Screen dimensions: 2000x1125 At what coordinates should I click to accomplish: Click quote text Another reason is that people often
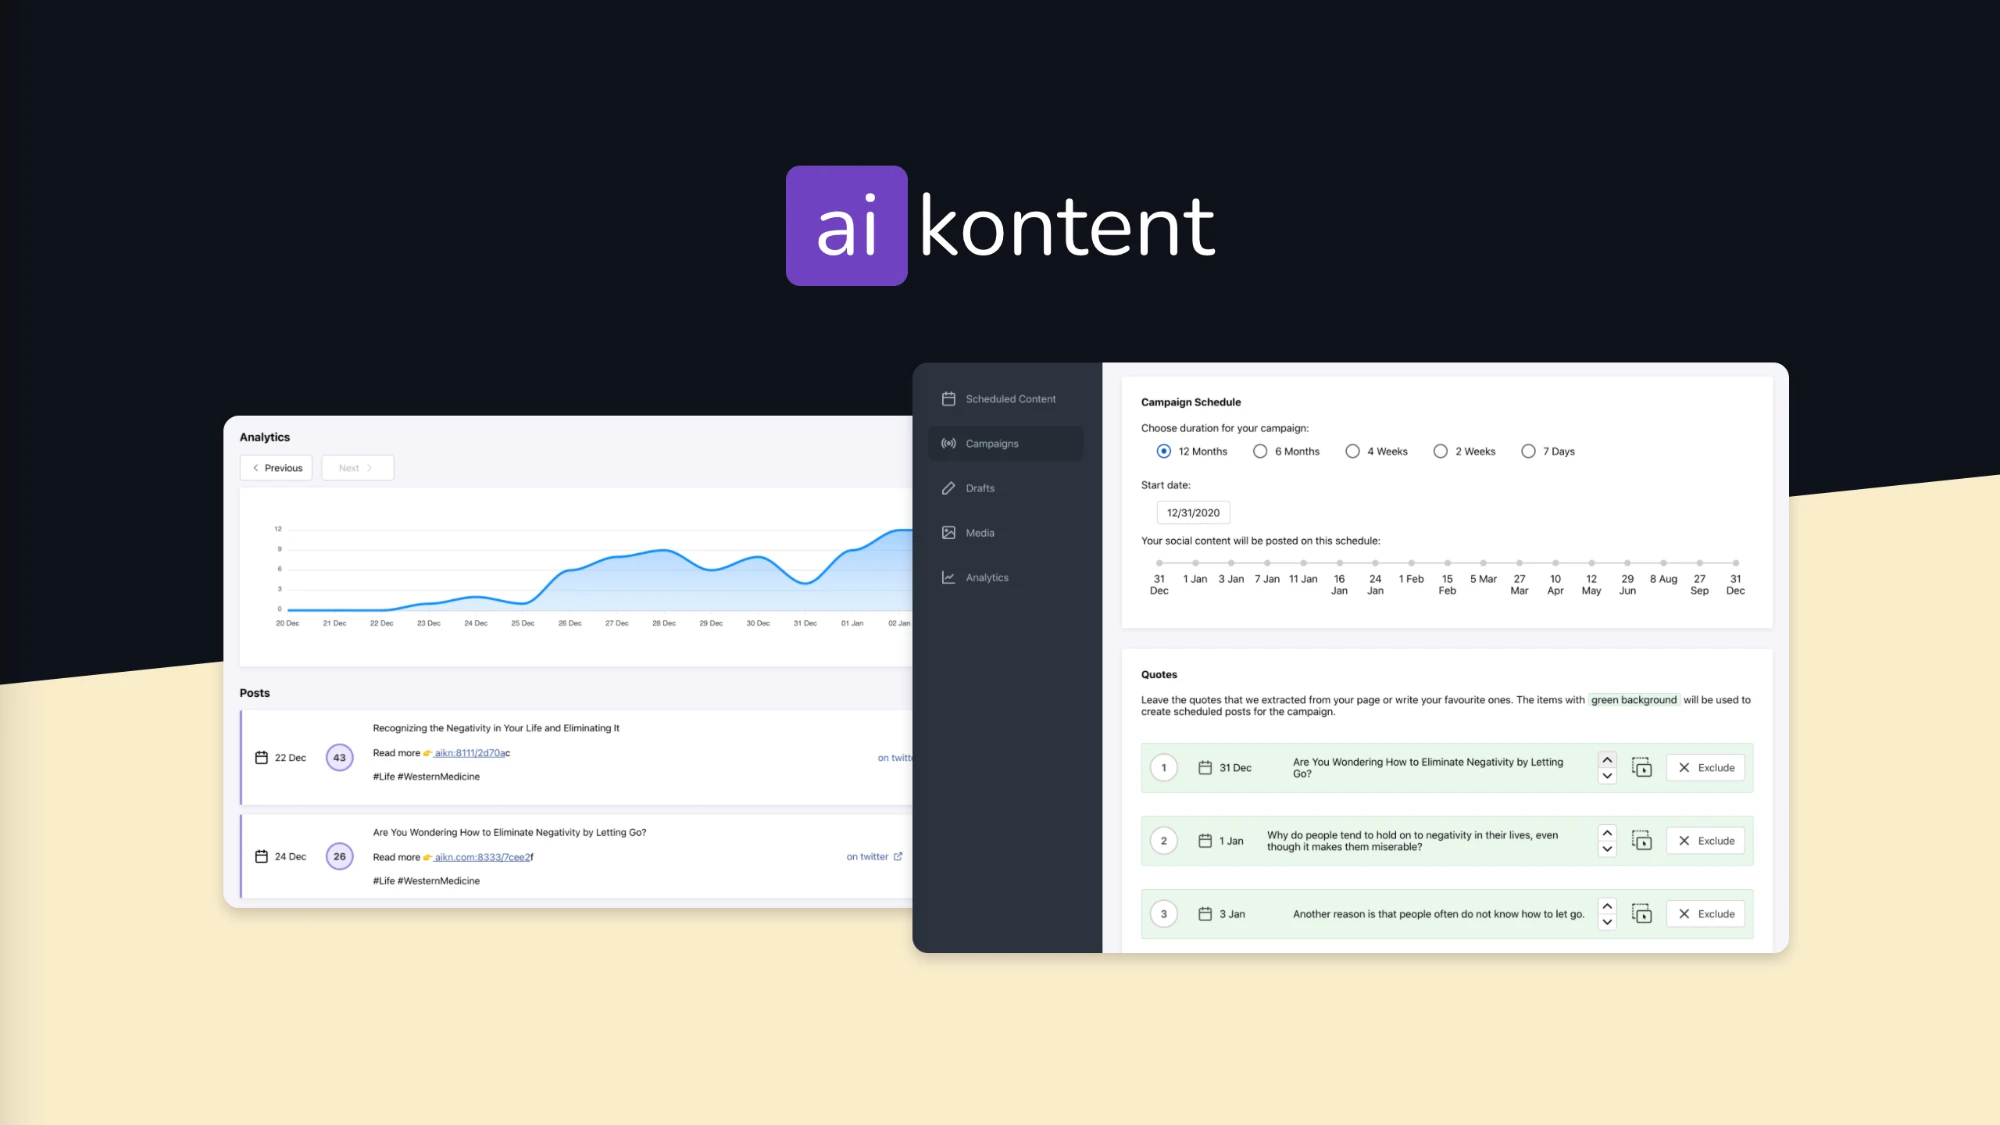(1438, 914)
